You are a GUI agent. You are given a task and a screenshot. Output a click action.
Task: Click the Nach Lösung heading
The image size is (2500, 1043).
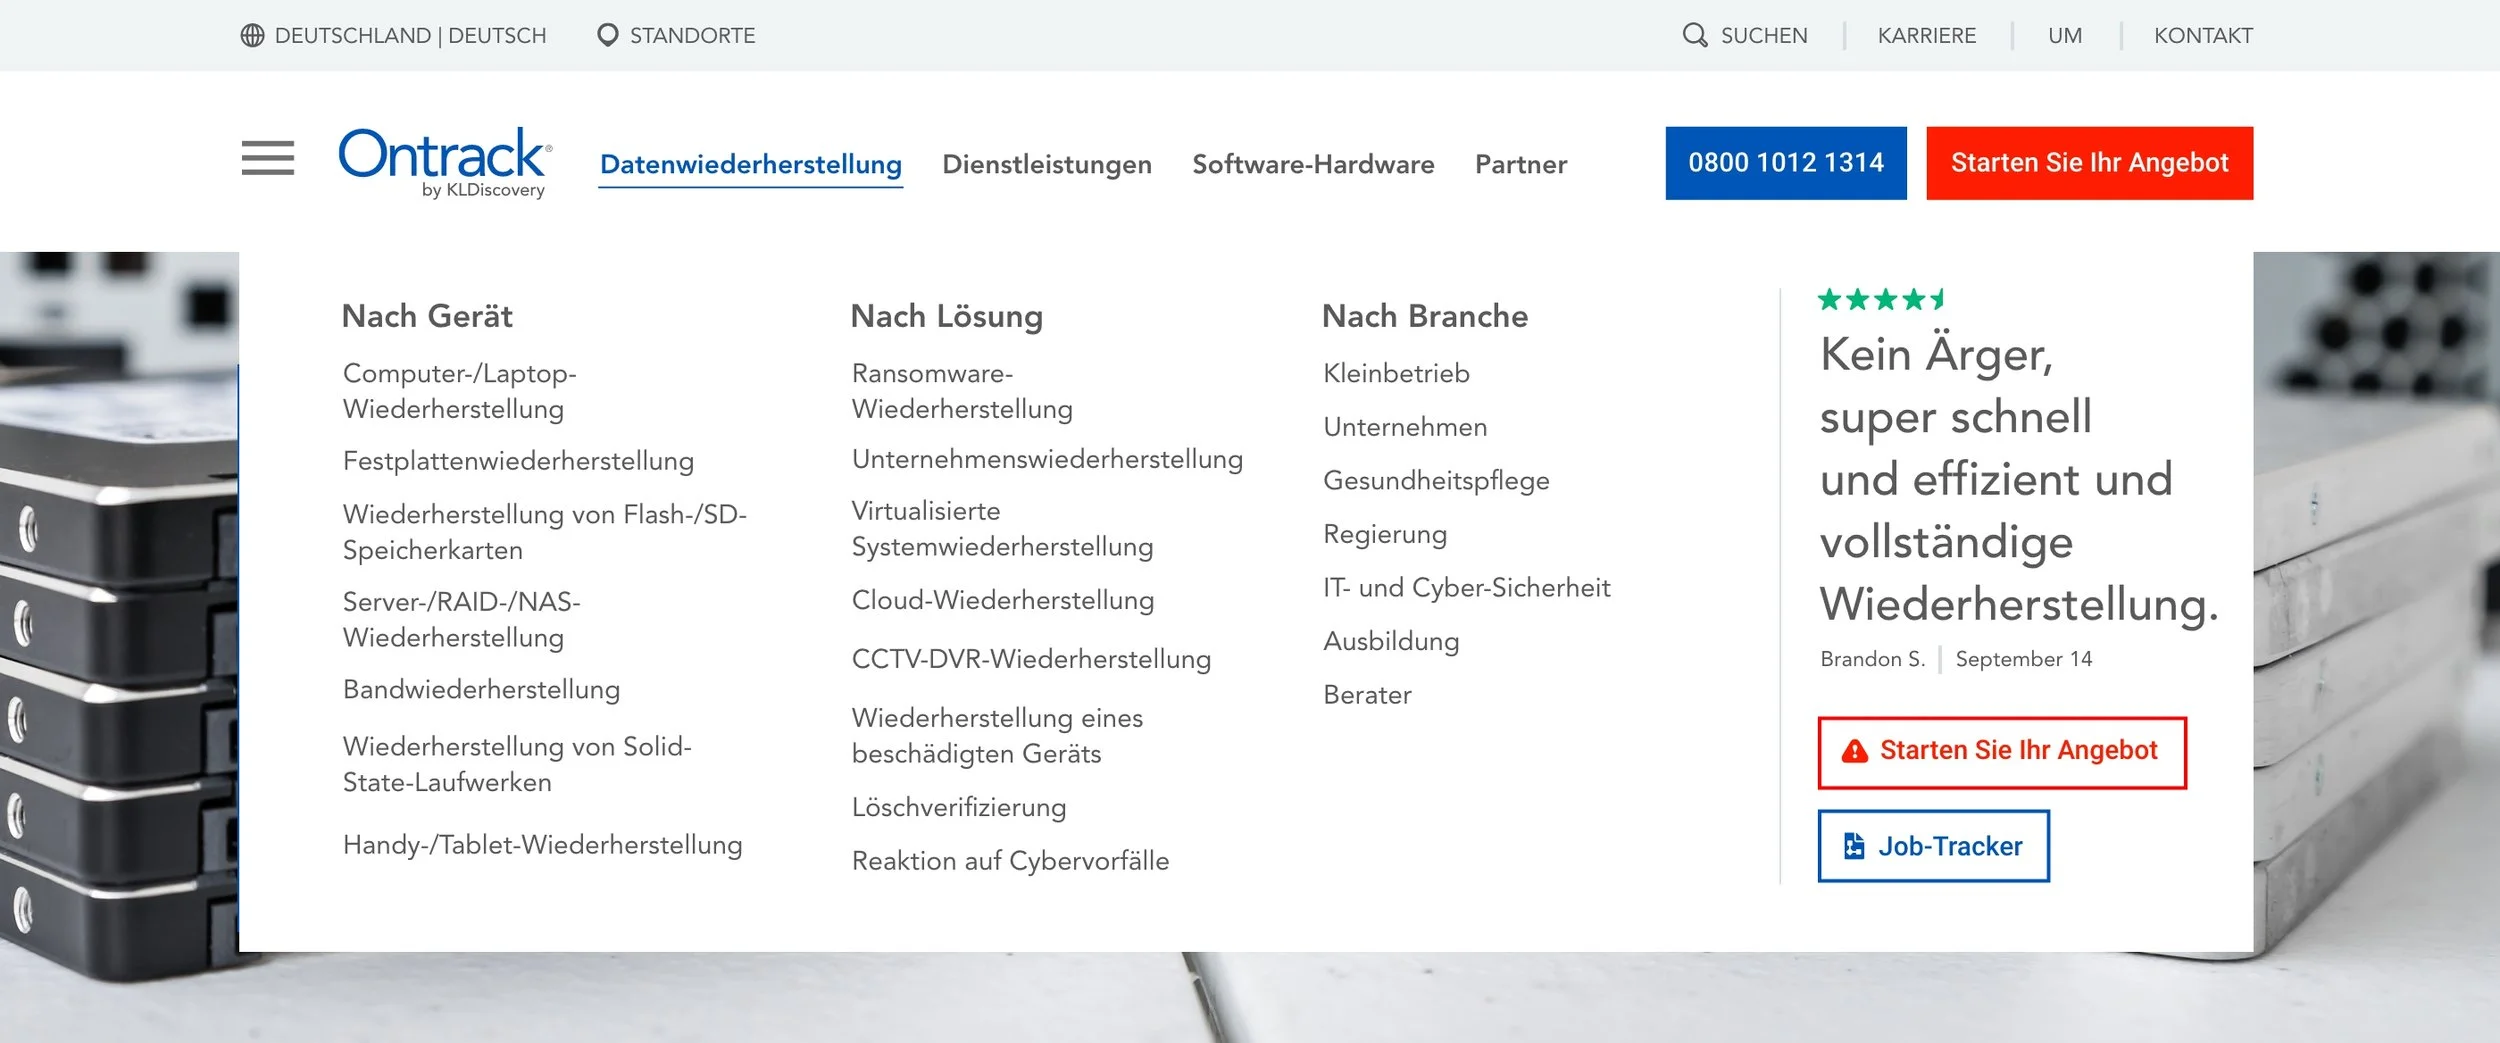click(x=946, y=316)
